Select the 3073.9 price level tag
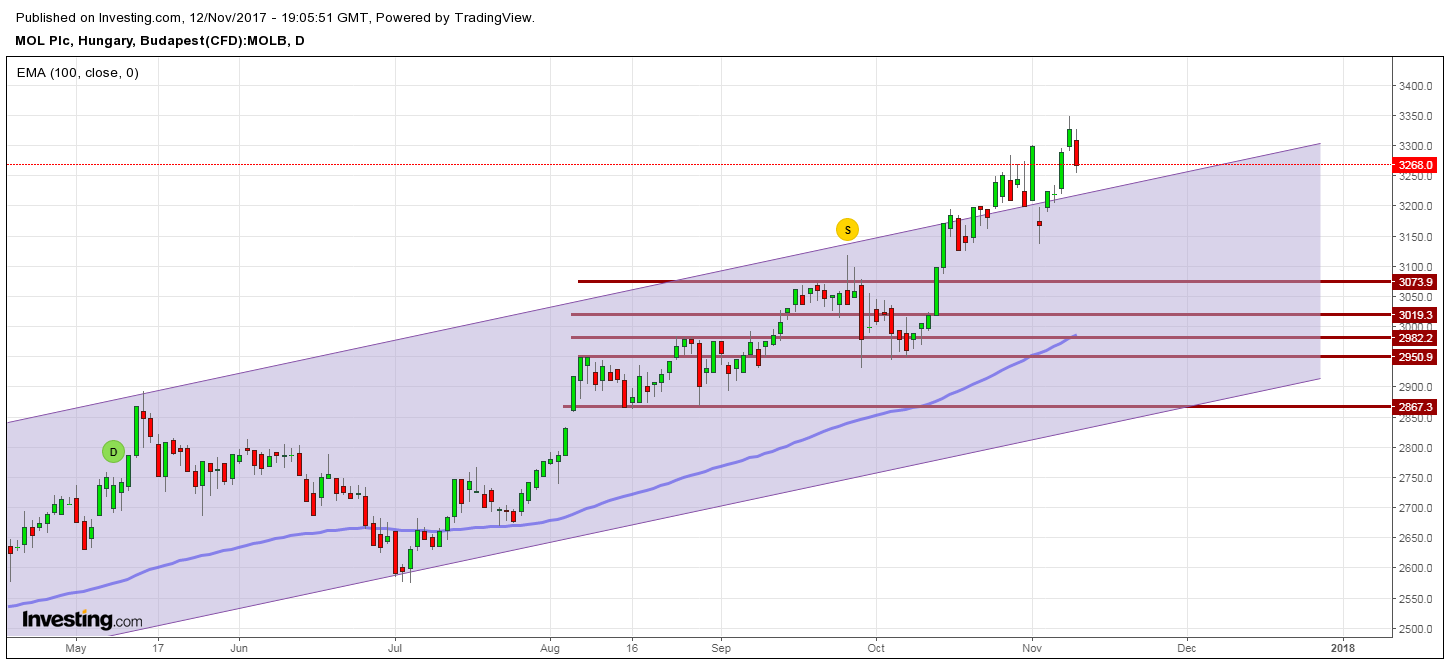Screen dimensions: 1450x661 1415,282
